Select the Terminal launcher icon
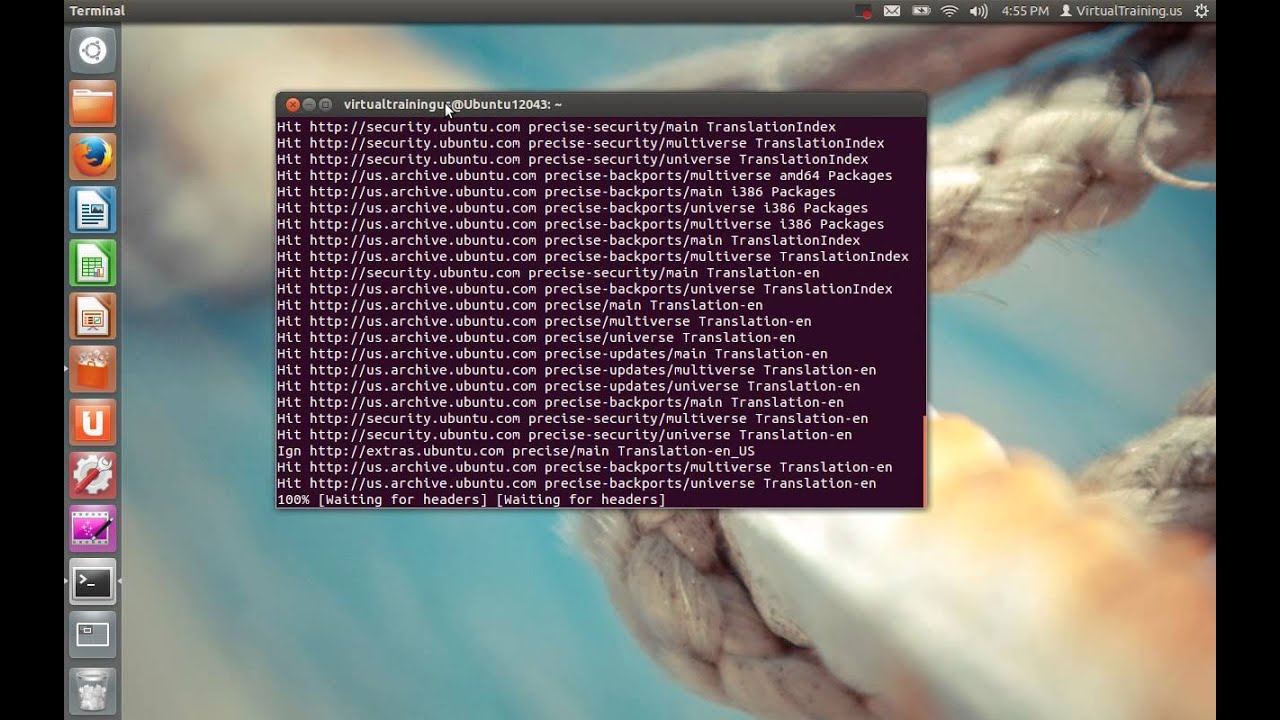The width and height of the screenshot is (1280, 720). pyautogui.click(x=93, y=582)
